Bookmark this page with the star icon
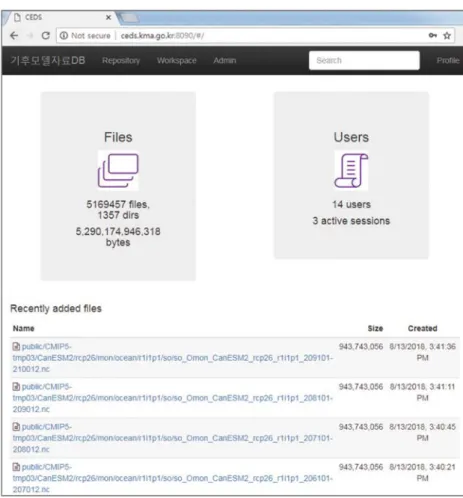 447,36
